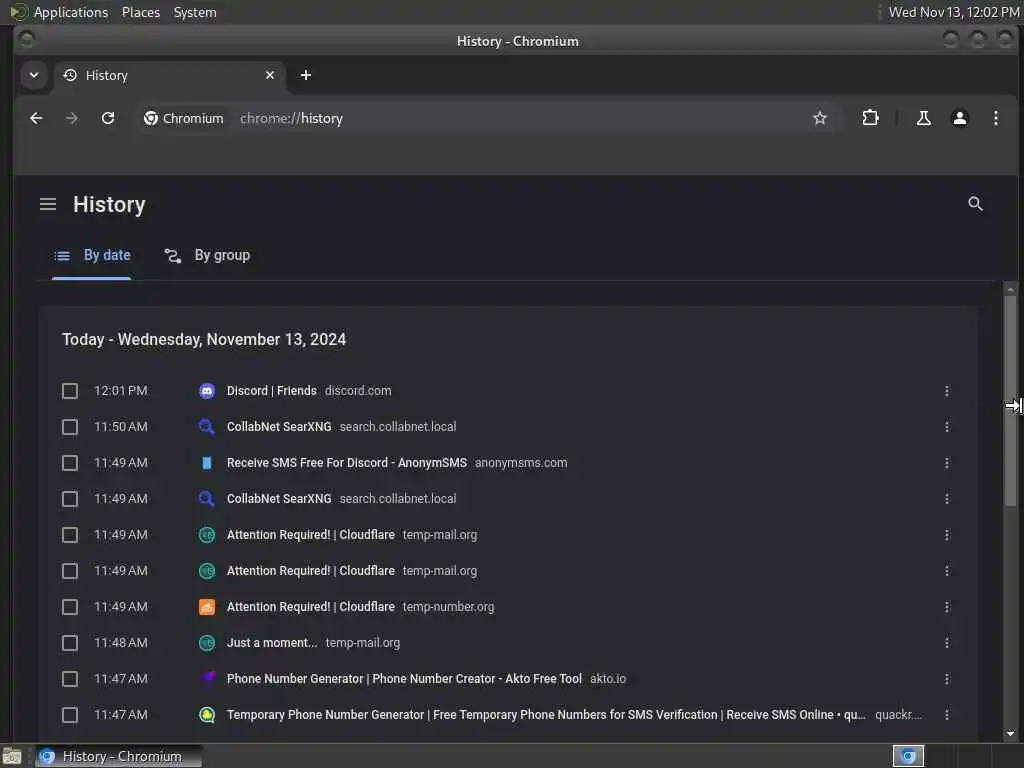Click the quackr favicon in the last row

click(206, 714)
